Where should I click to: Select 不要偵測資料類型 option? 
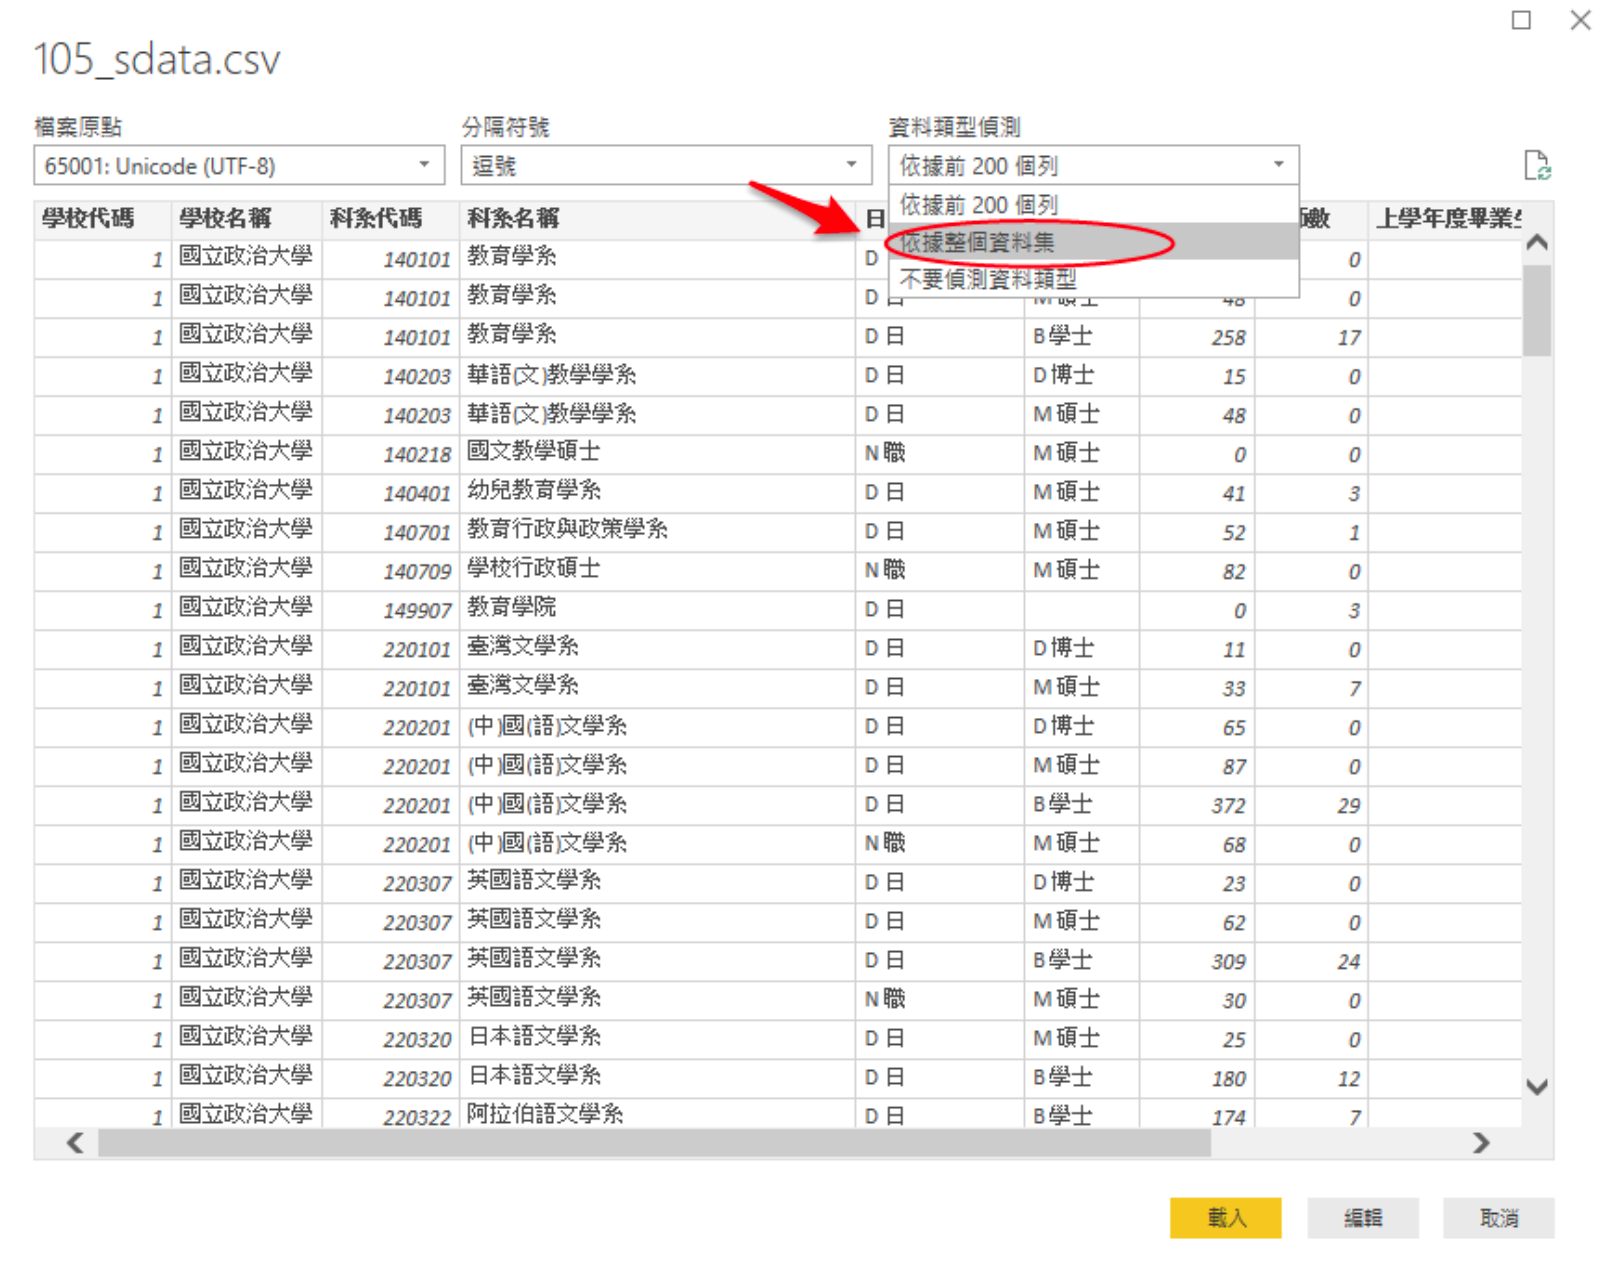(1094, 278)
